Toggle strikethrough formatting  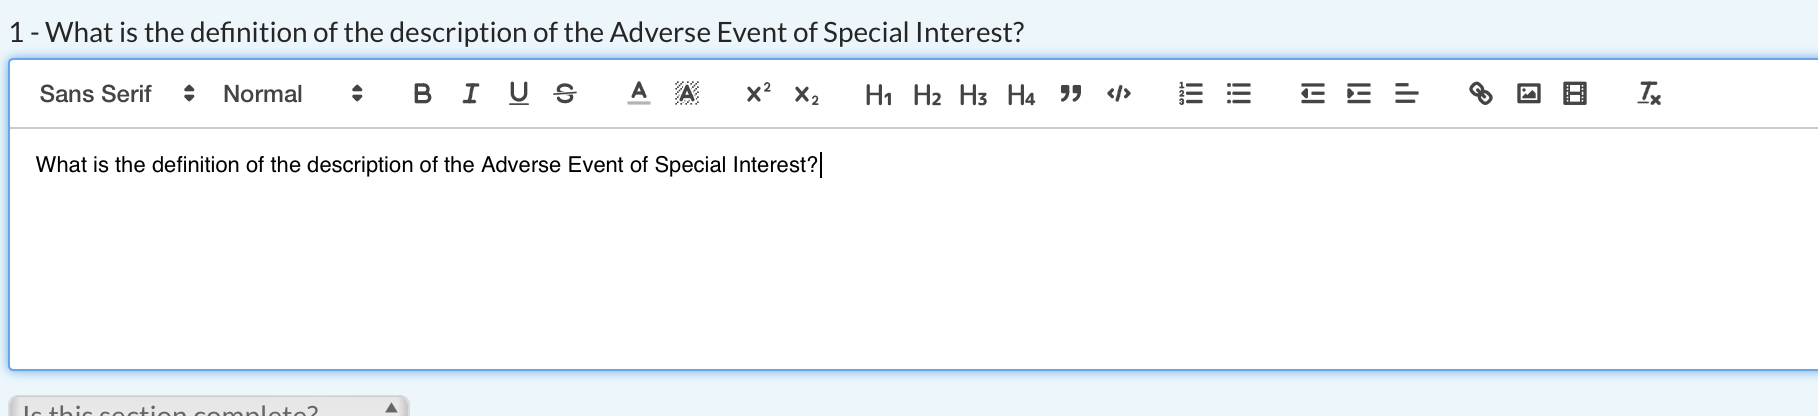(565, 94)
